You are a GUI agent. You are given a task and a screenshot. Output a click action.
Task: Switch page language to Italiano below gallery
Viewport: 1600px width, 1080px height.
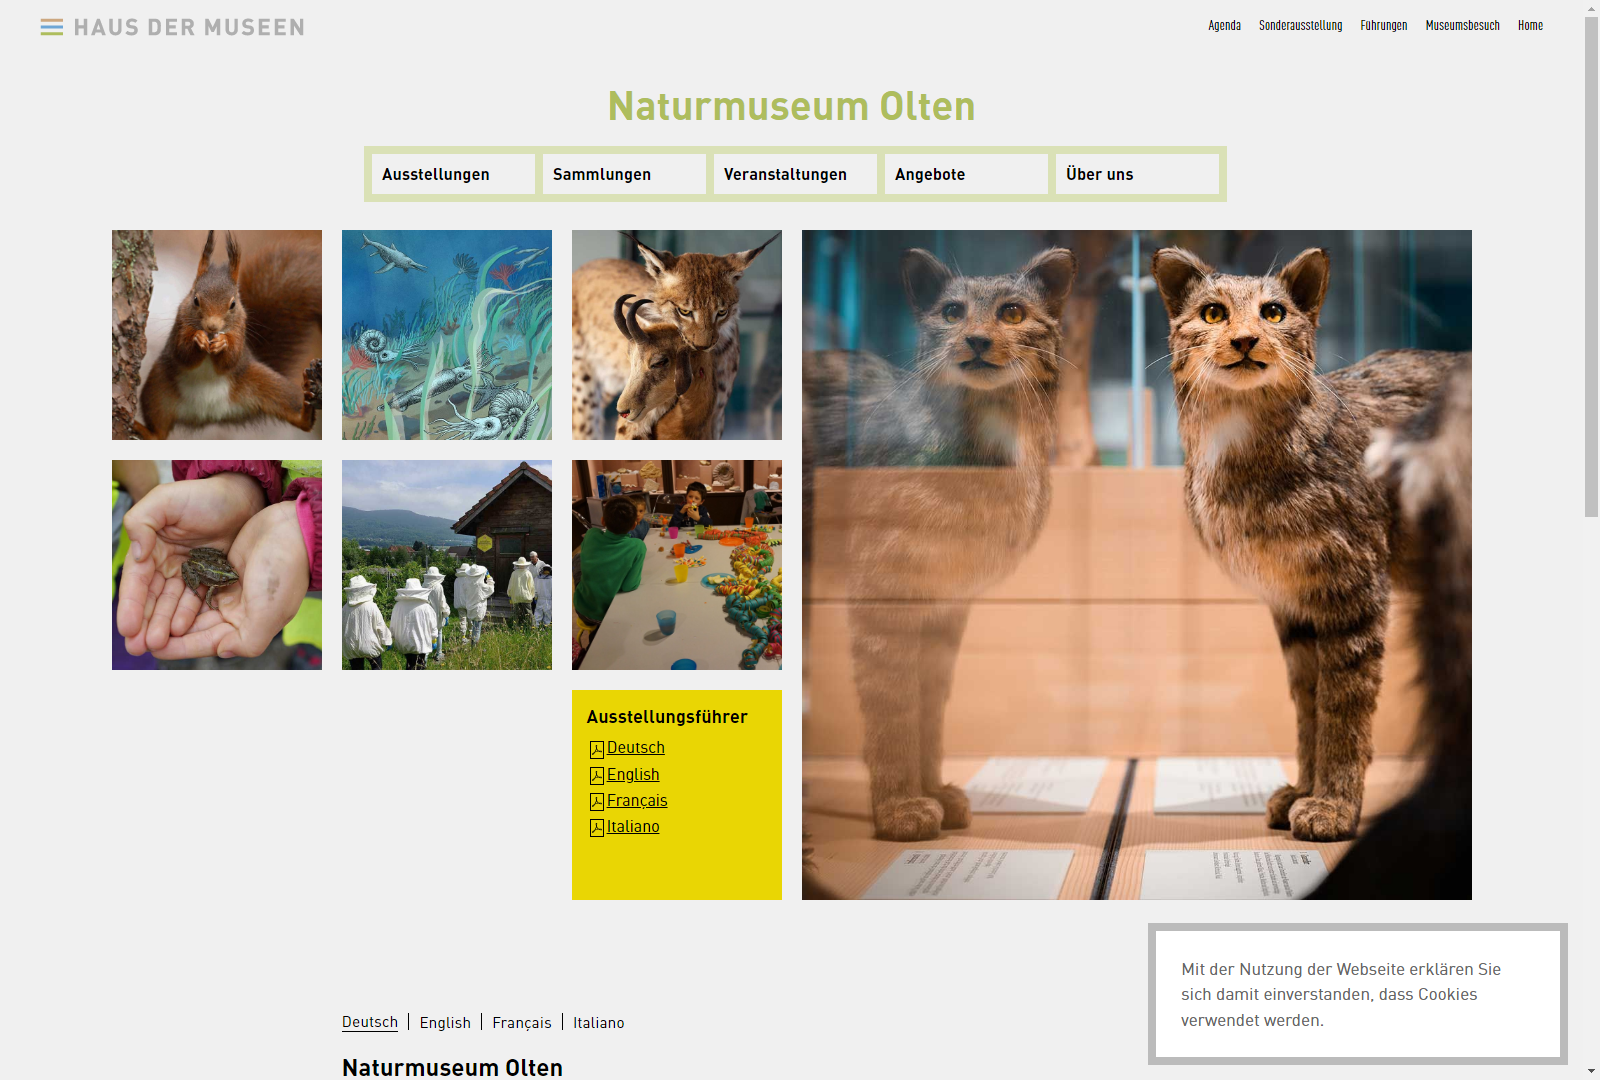(599, 1022)
